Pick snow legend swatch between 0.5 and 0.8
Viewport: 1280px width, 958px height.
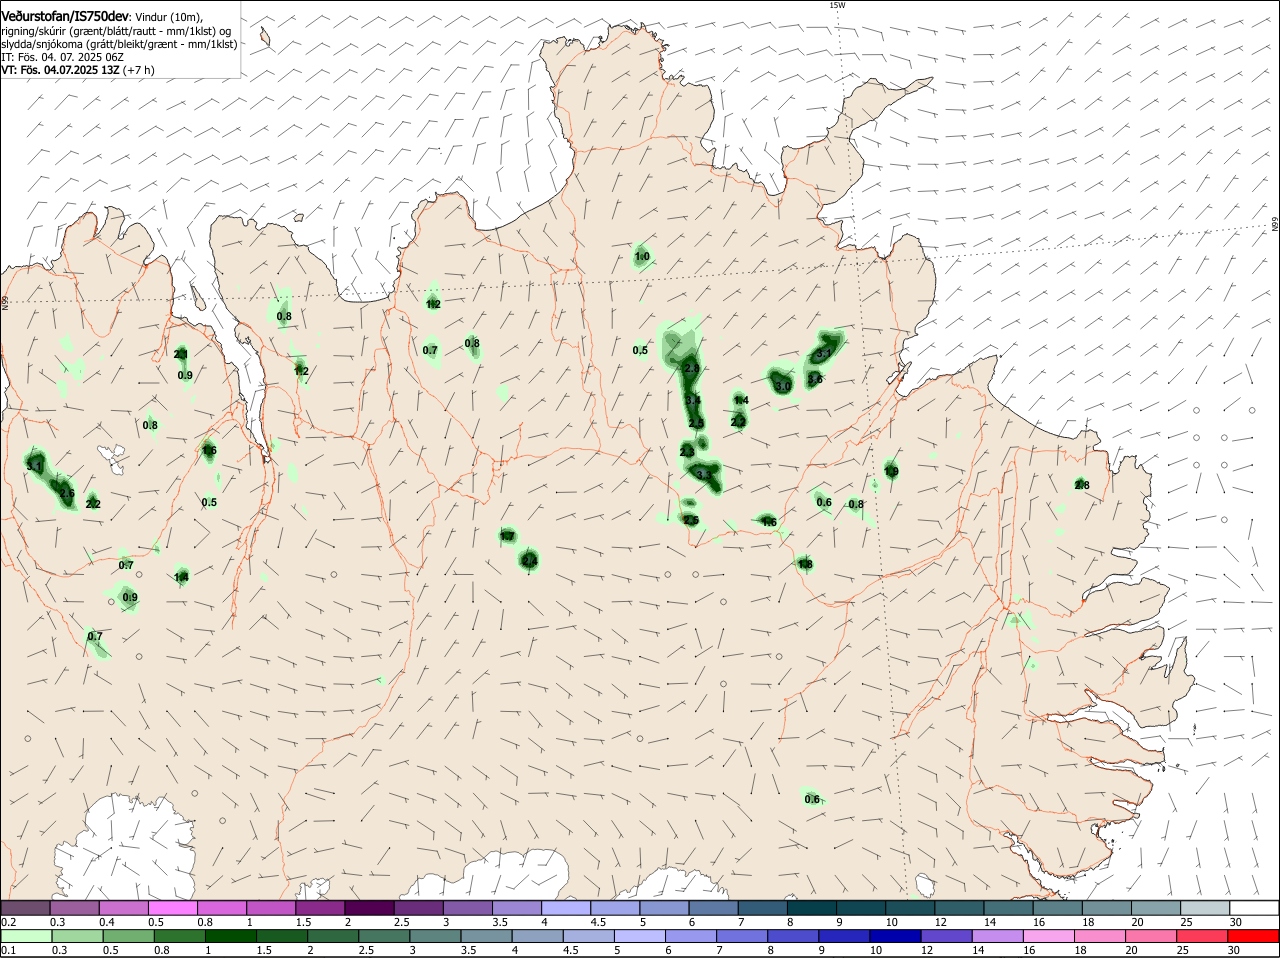172,907
